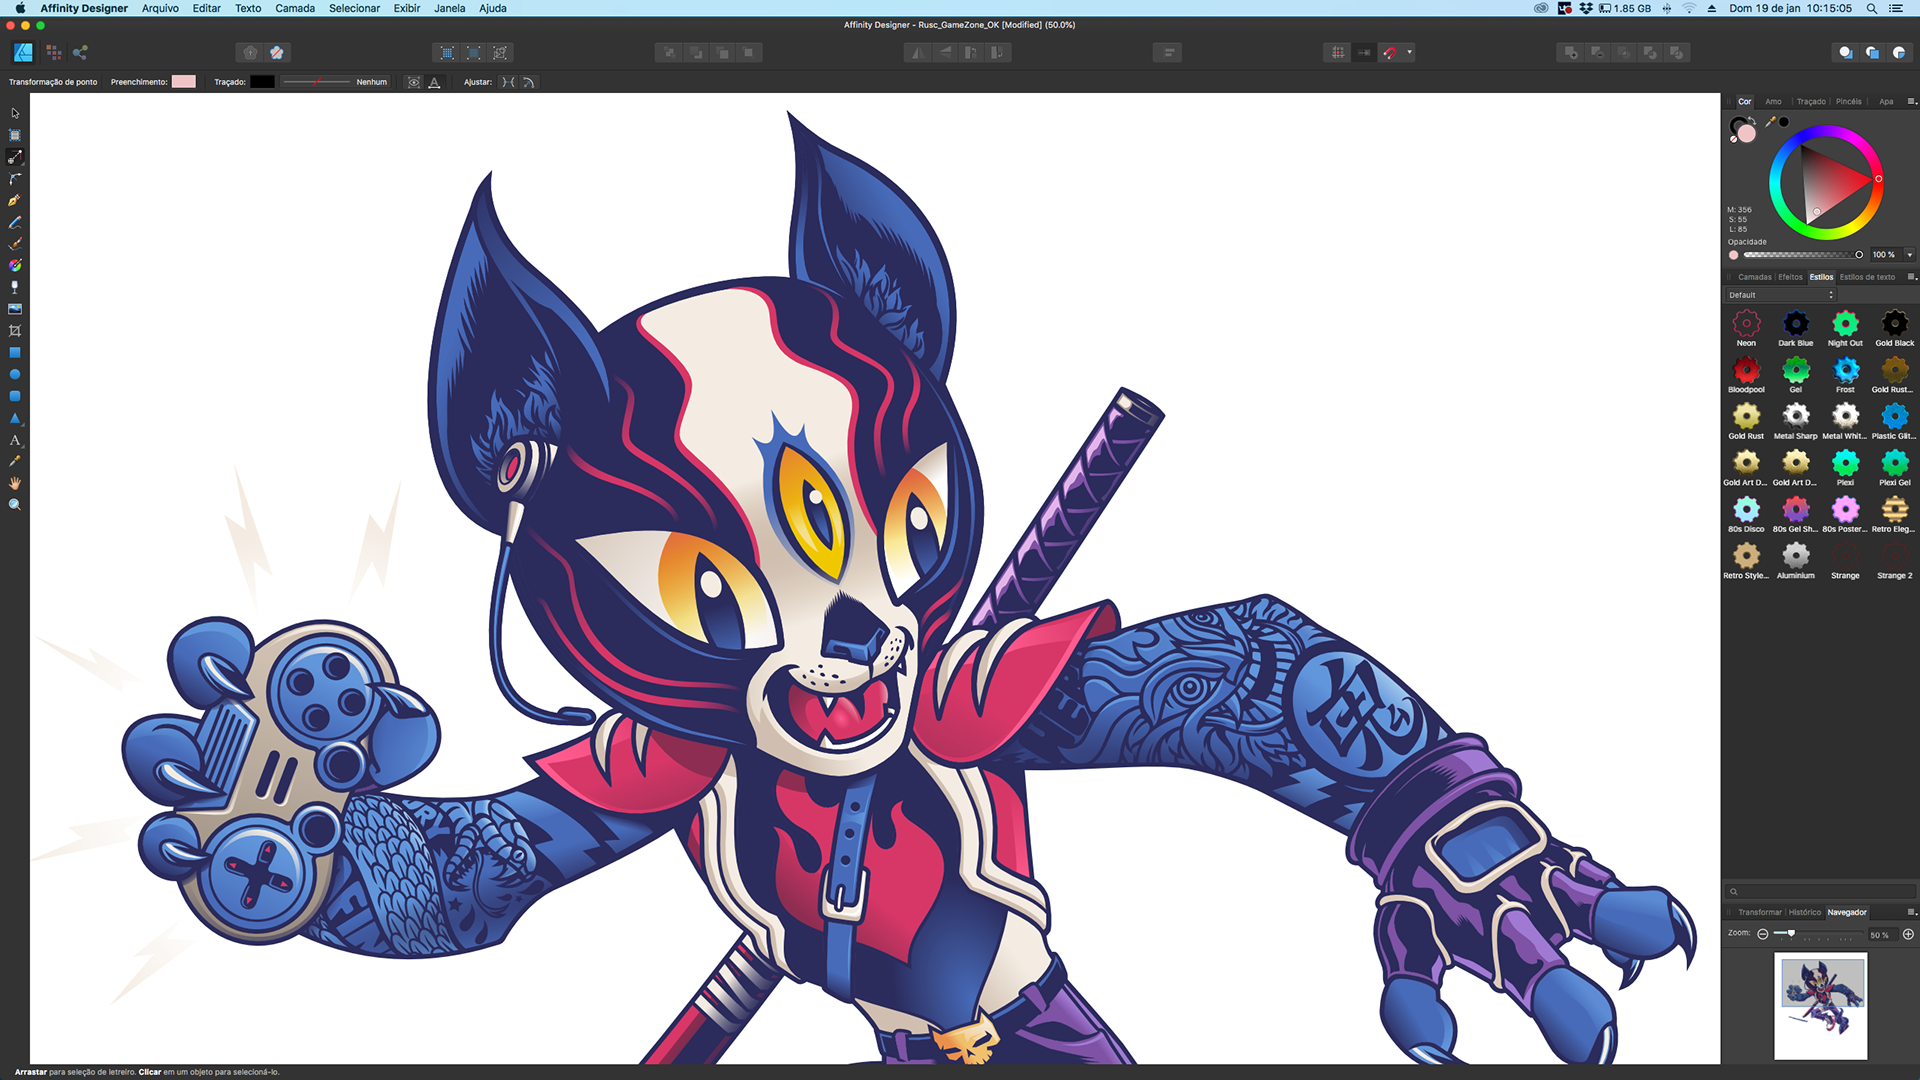Image resolution: width=1920 pixels, height=1080 pixels.
Task: Select the Hand view tool
Action: (14, 483)
